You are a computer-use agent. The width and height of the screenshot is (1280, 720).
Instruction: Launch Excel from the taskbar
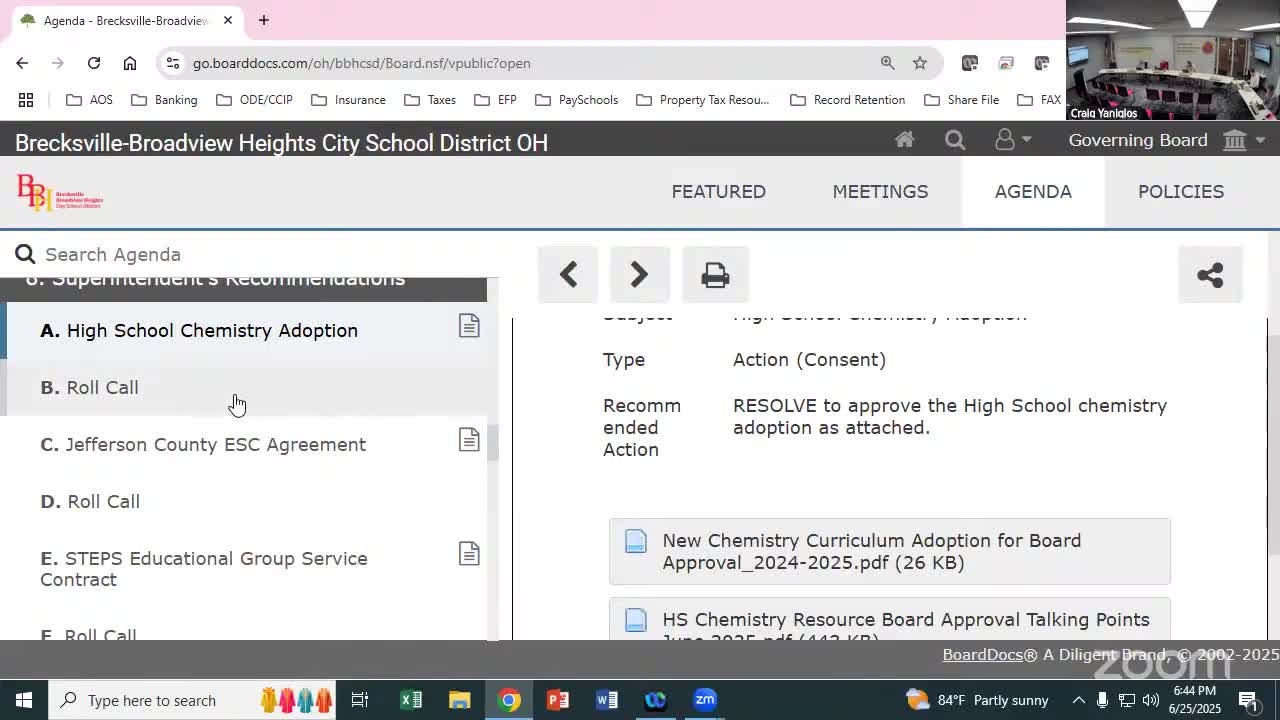pos(411,700)
